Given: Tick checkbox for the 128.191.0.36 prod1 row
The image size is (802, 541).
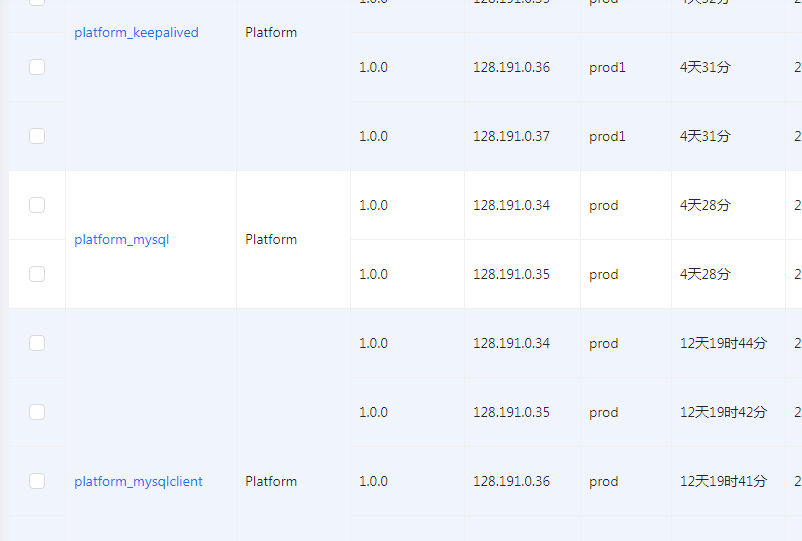Looking at the screenshot, I should pyautogui.click(x=37, y=67).
